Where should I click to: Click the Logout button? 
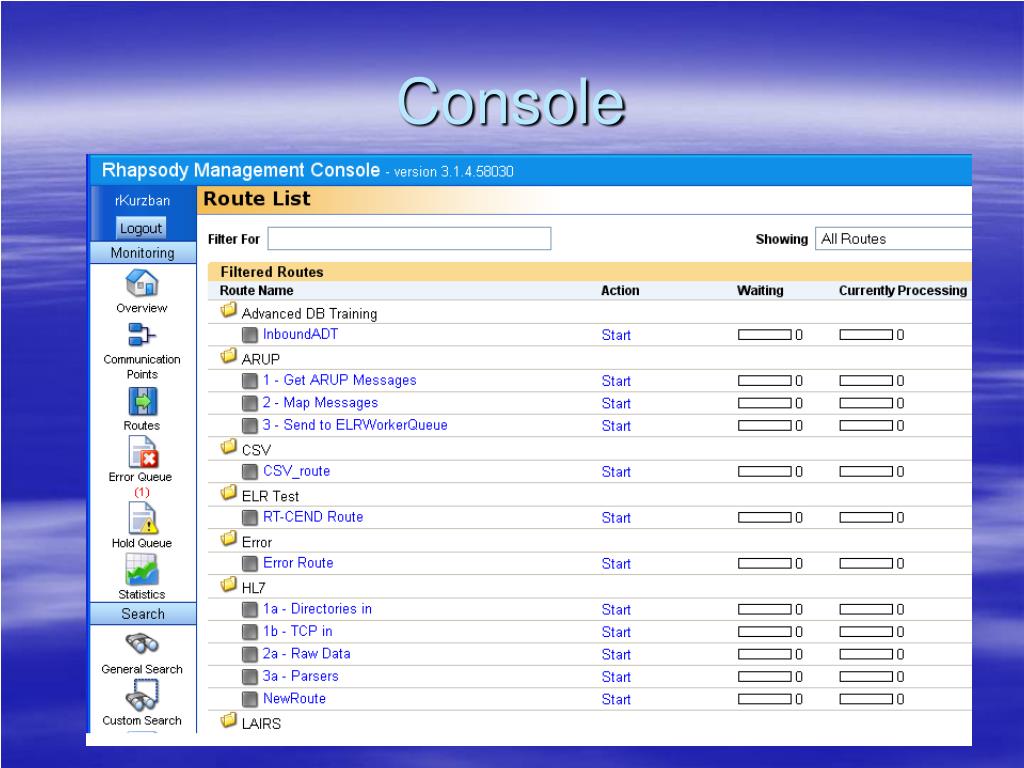point(140,229)
